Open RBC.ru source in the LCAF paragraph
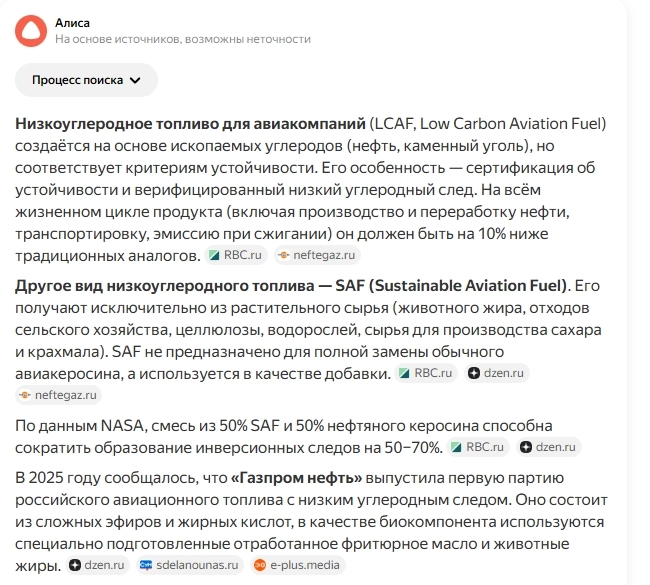Image resolution: width=650 pixels, height=585 pixels. tap(235, 255)
